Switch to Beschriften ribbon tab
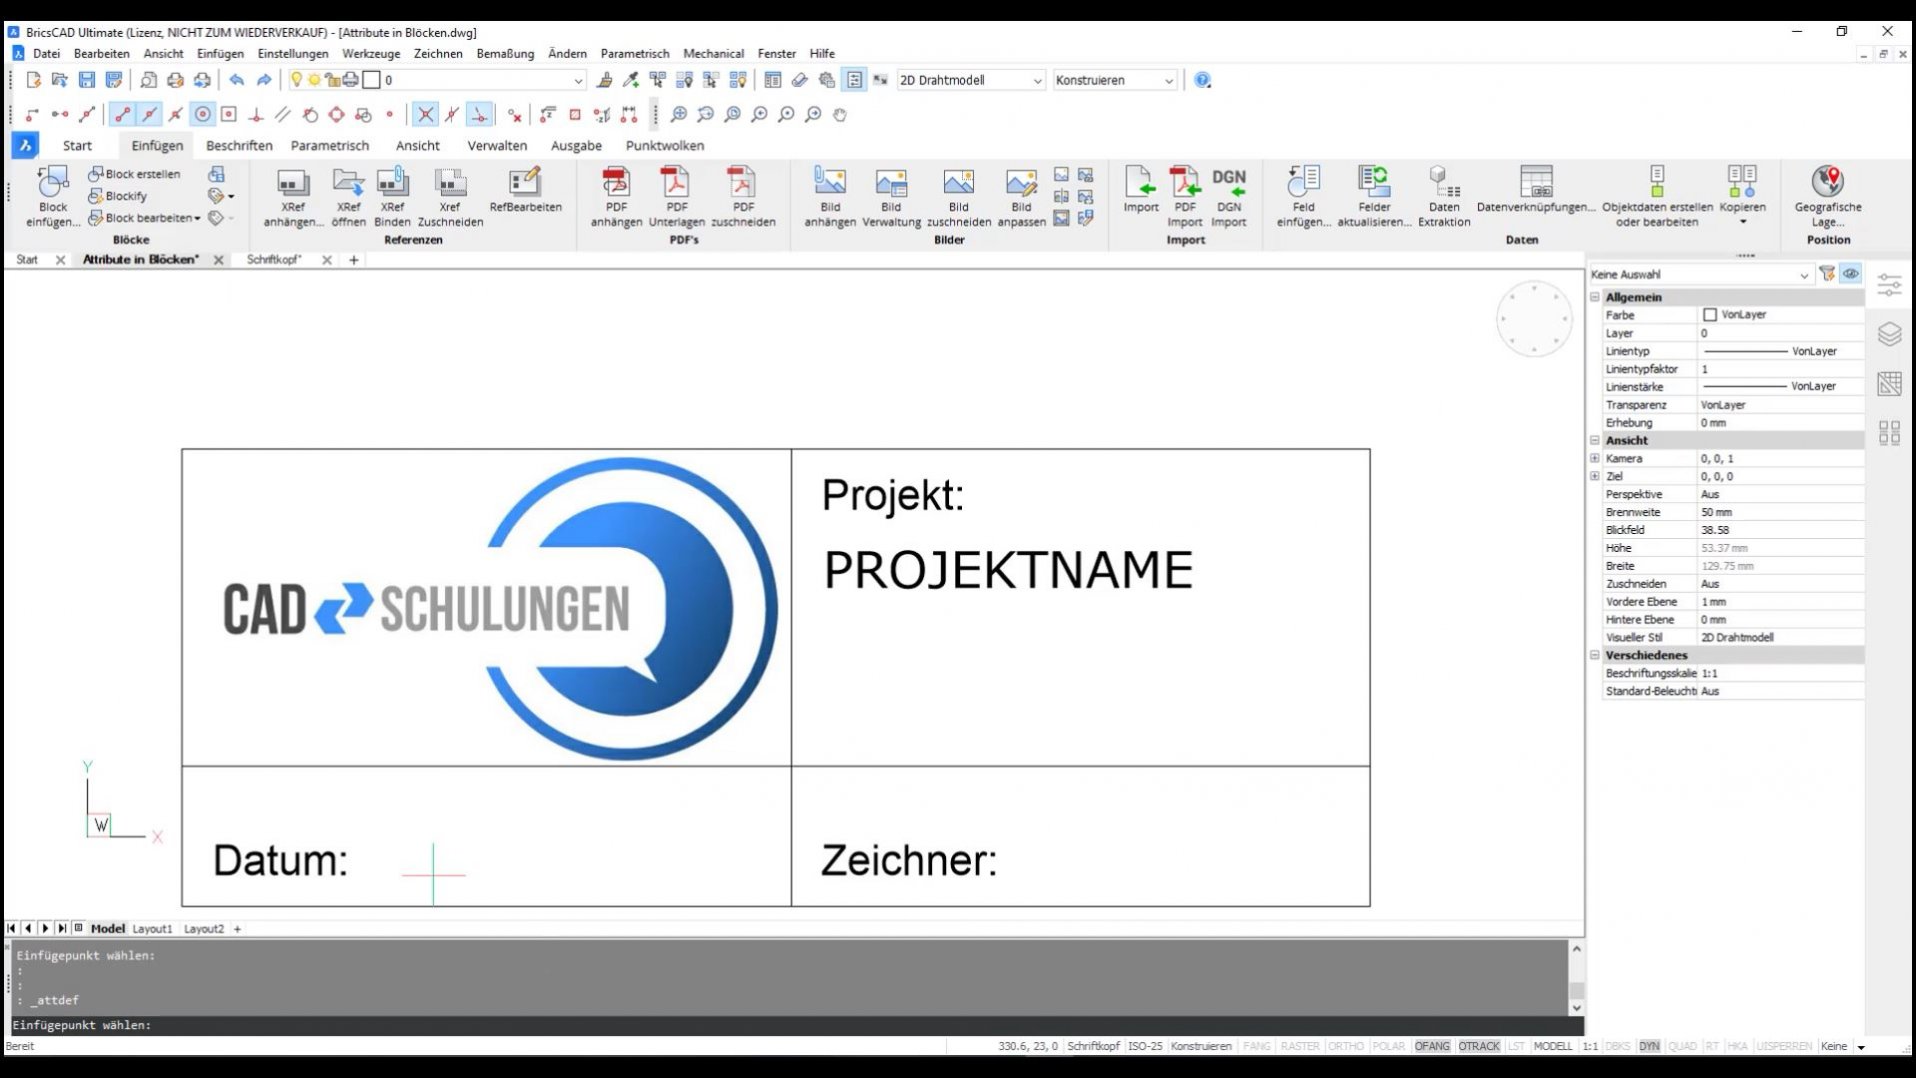Viewport: 1916px width, 1078px height. click(239, 145)
